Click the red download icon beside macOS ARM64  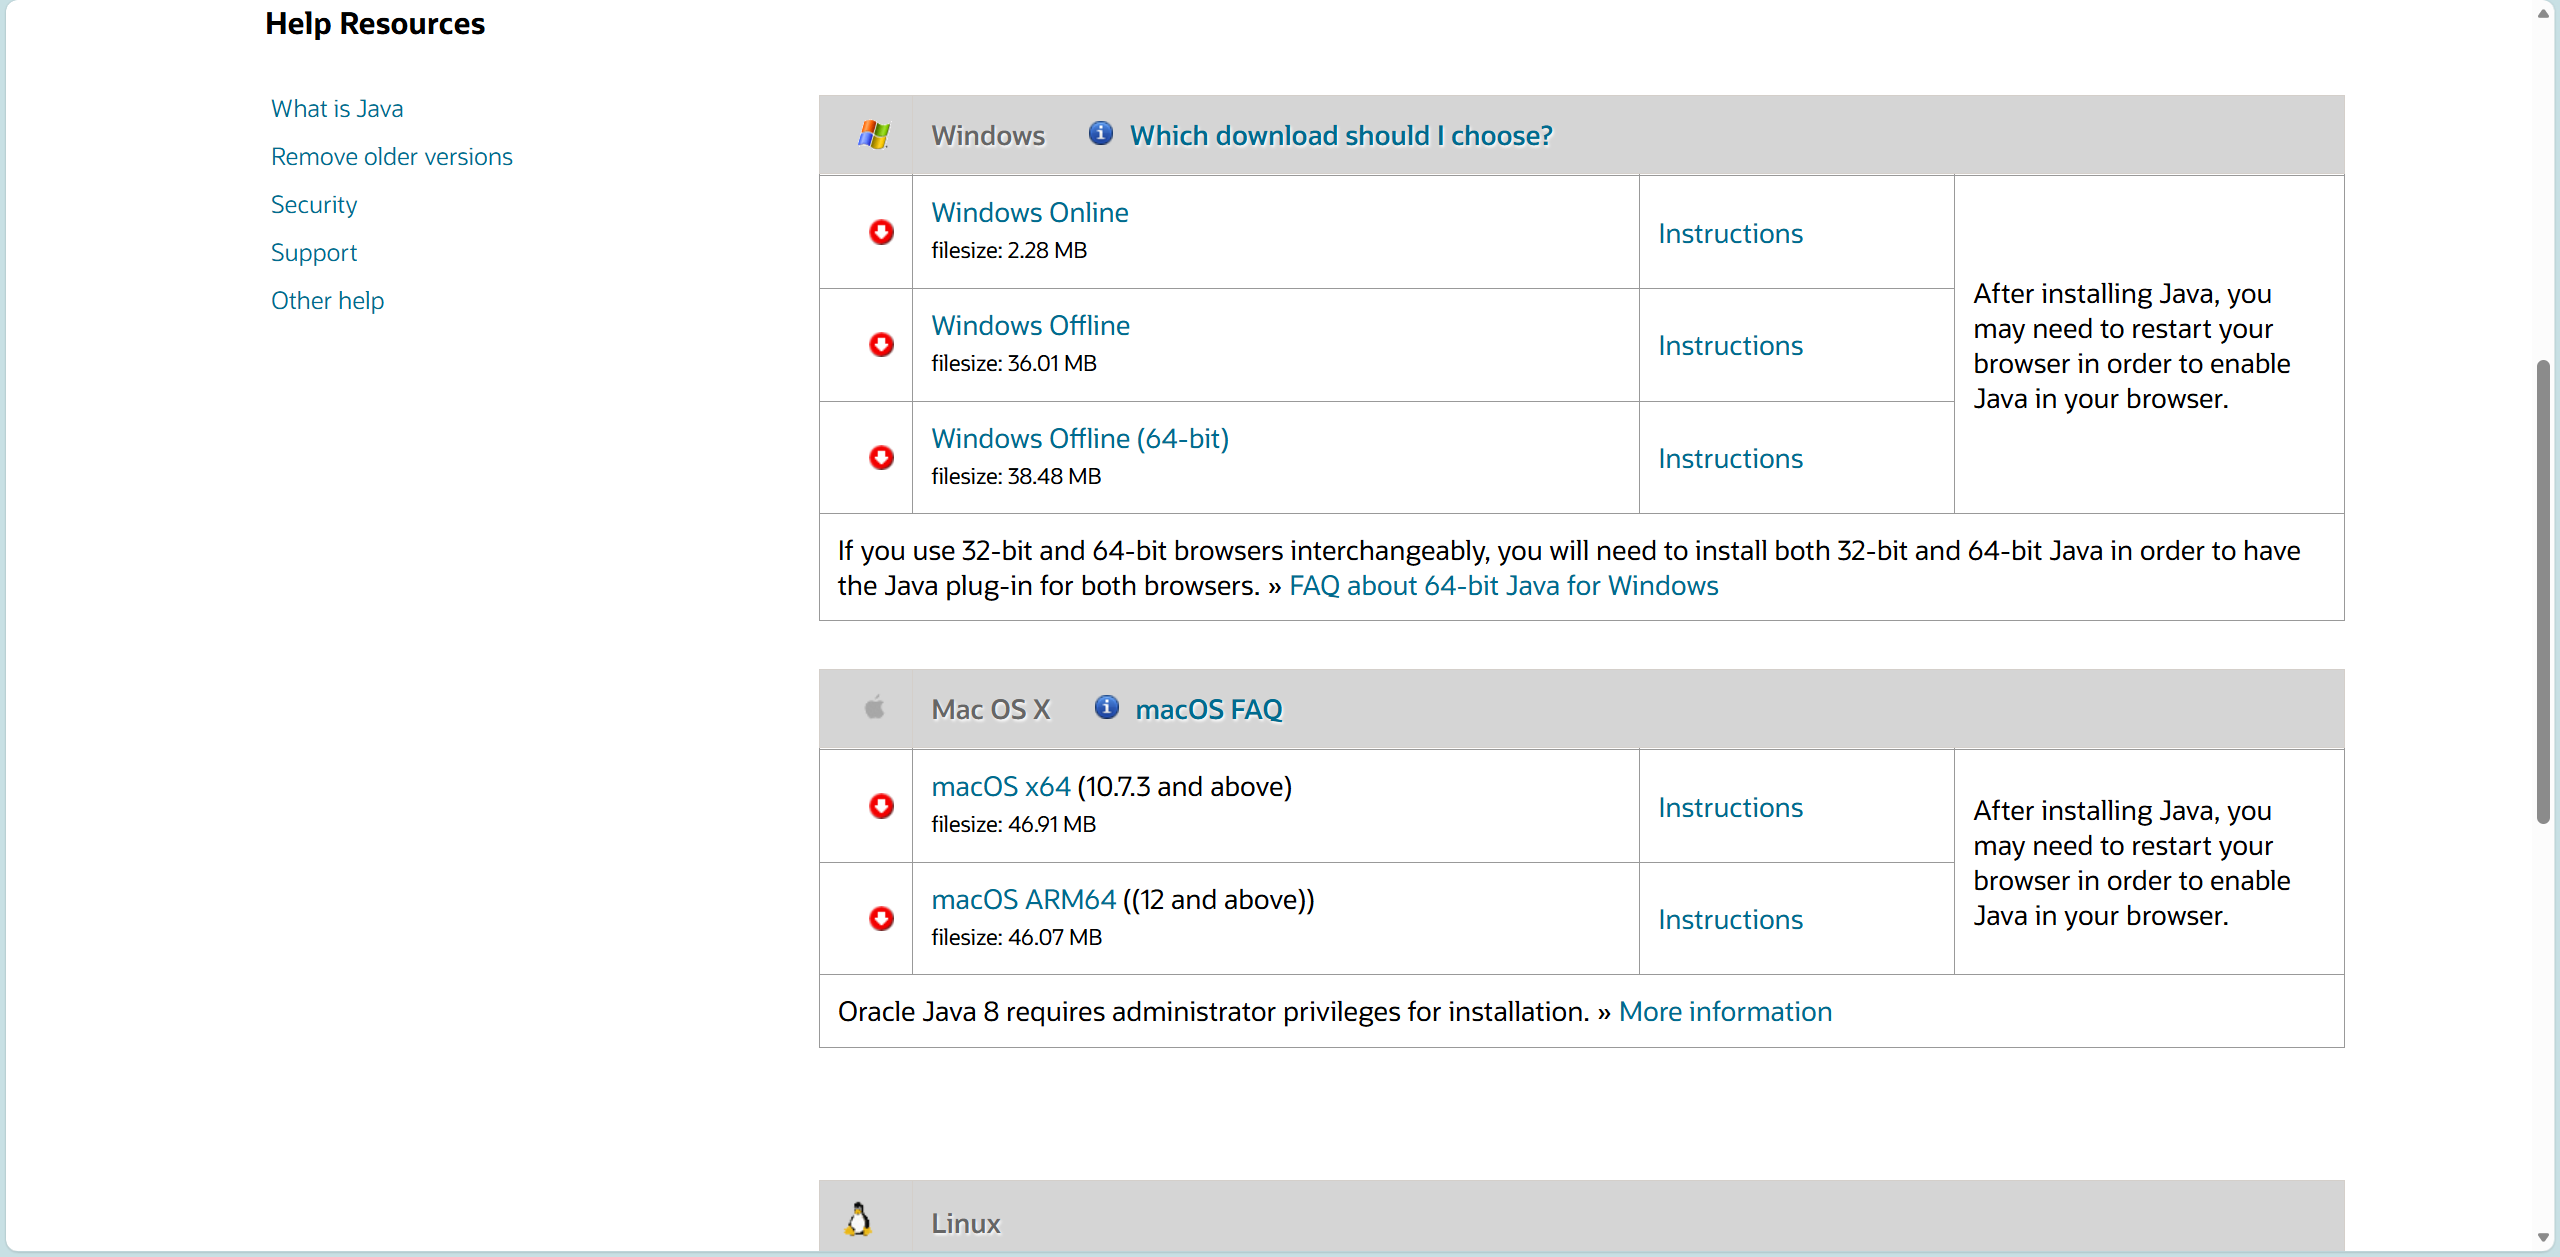click(x=881, y=919)
